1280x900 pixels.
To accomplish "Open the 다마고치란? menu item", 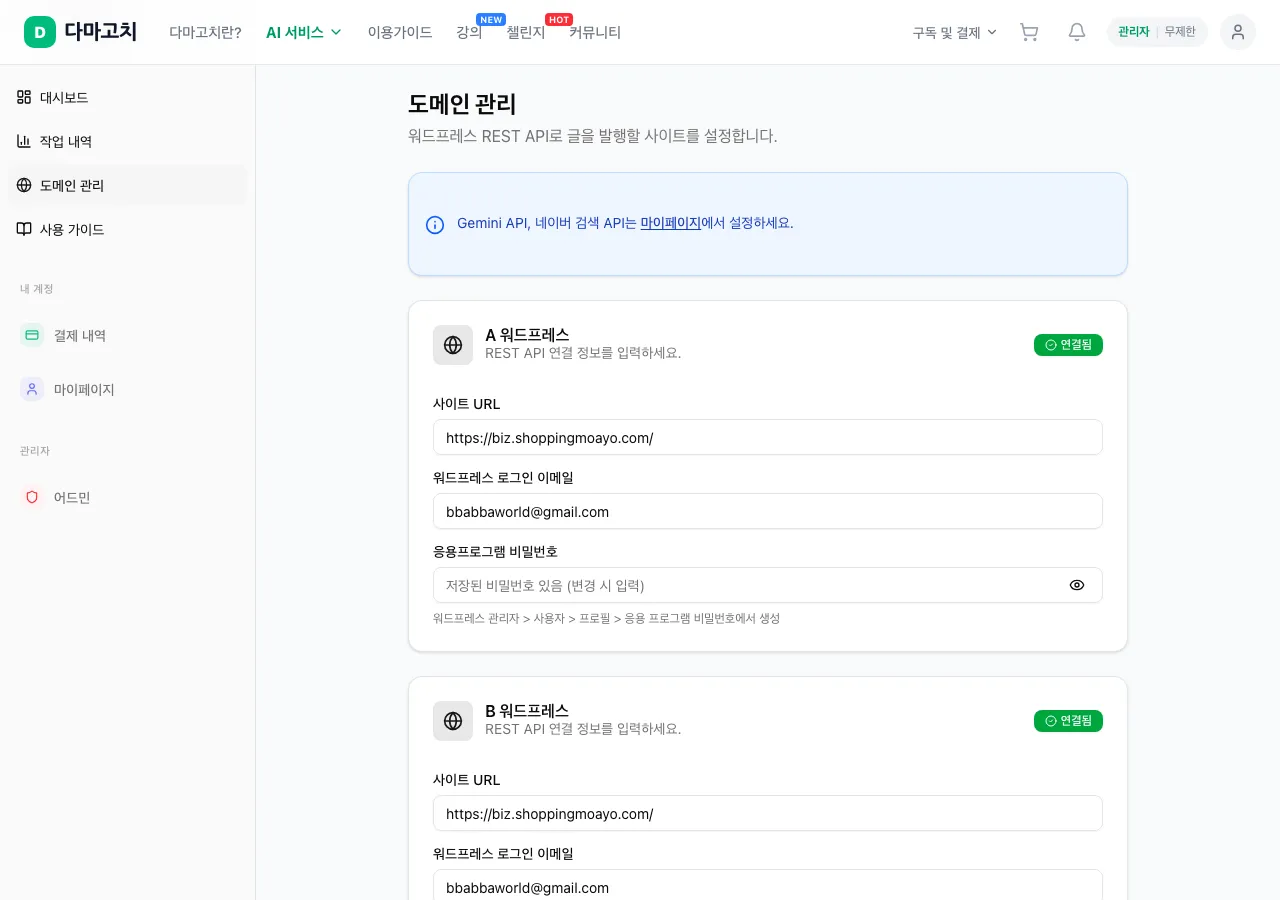I will pos(205,32).
